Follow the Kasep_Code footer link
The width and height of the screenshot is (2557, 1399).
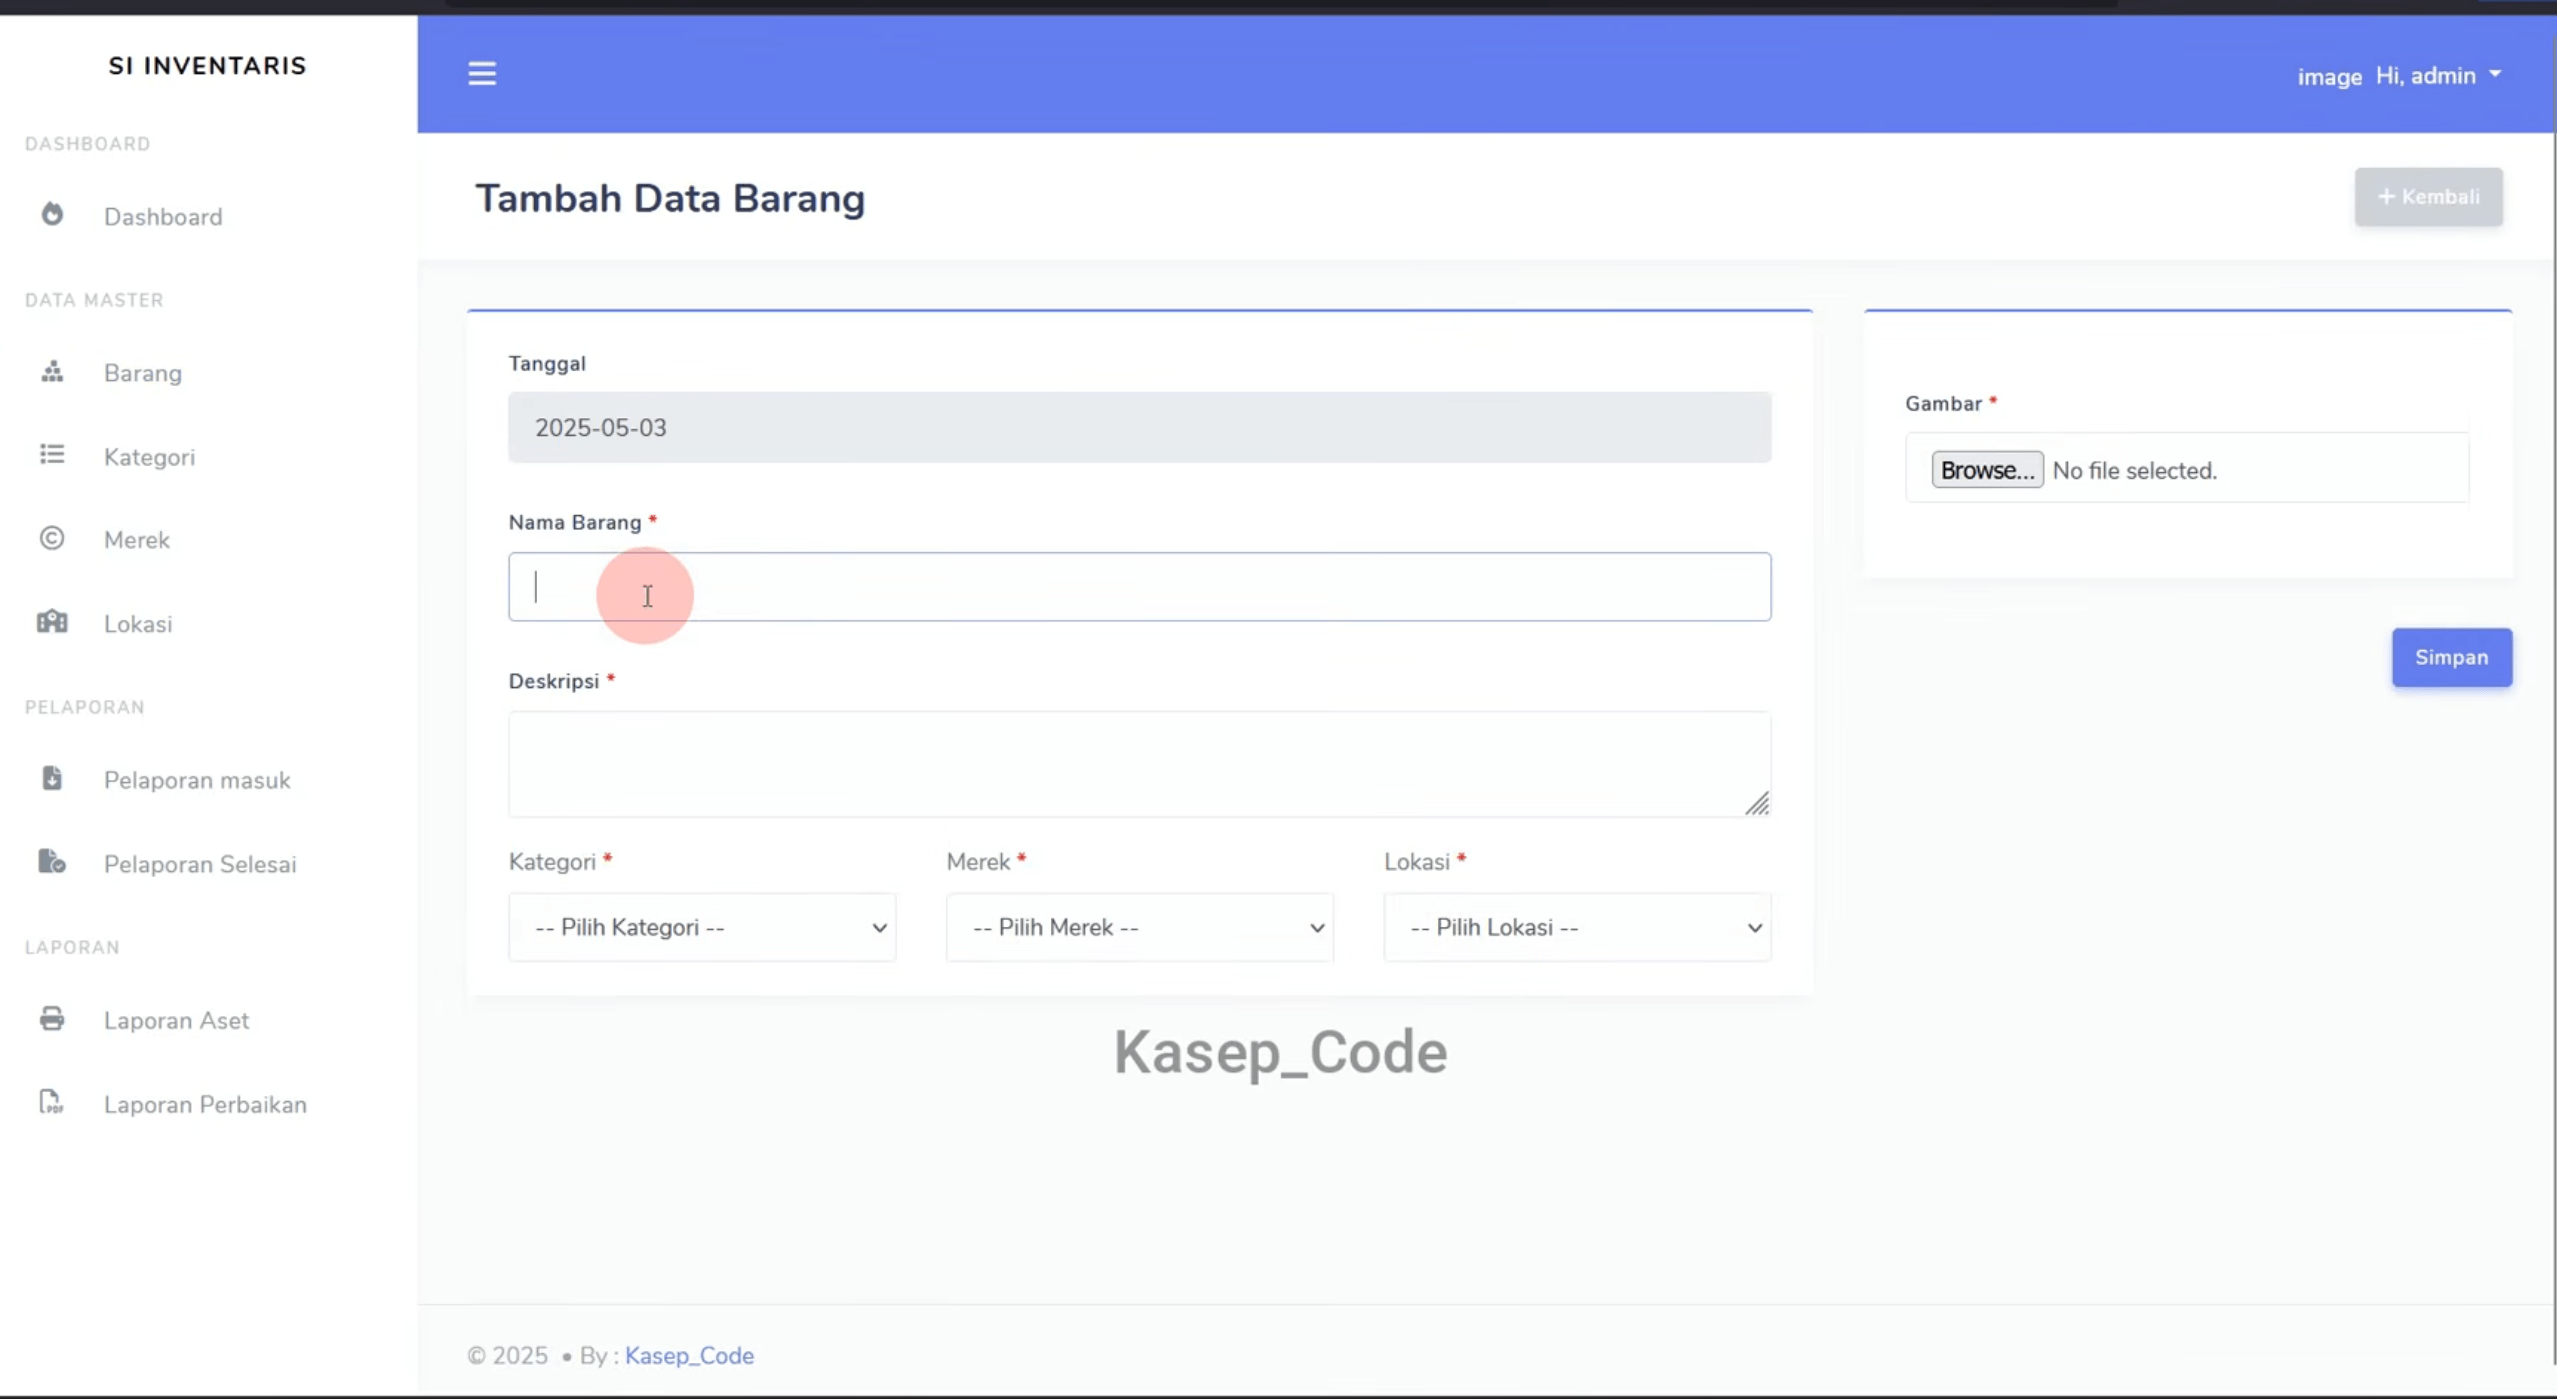point(689,1355)
